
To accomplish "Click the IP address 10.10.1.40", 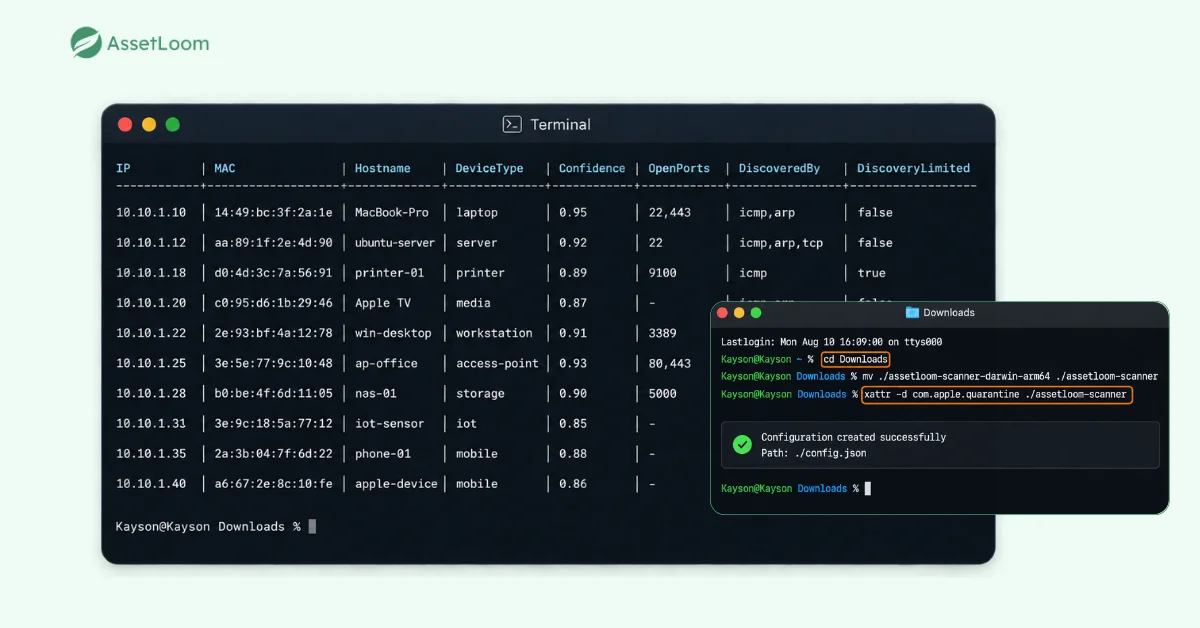I will 151,484.
